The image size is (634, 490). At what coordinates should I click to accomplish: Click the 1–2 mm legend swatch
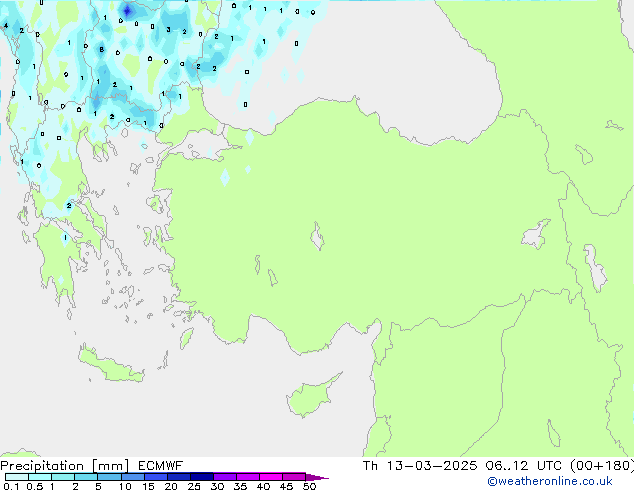pyautogui.click(x=63, y=477)
